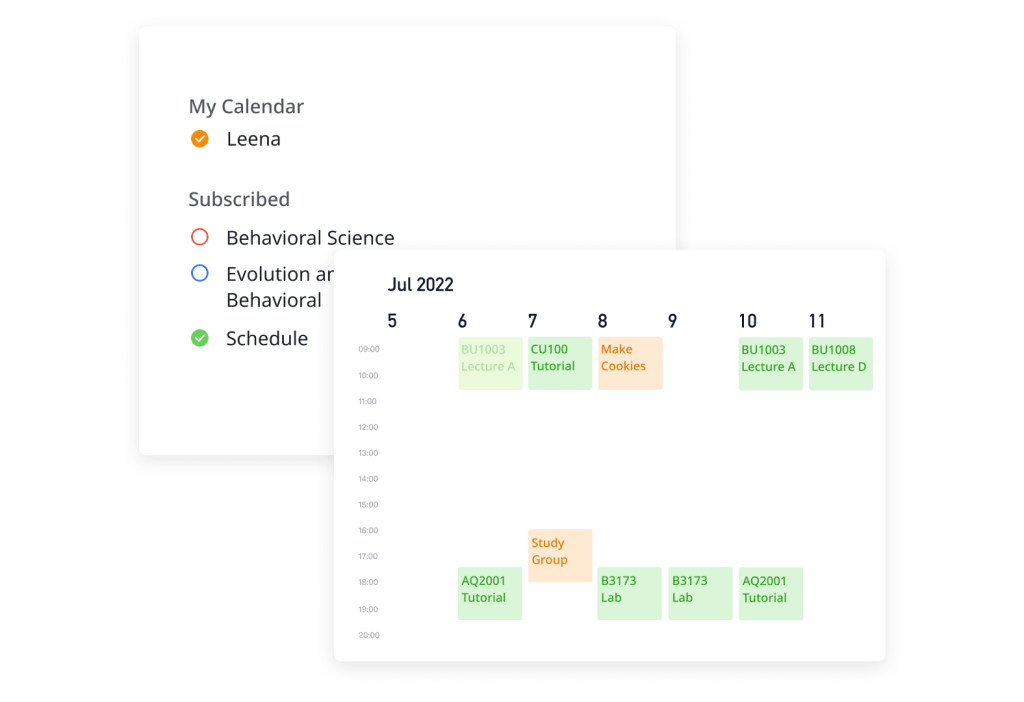Enable the Behavioral Science calendar
The height and width of the screenshot is (702, 1024).
tap(200, 238)
